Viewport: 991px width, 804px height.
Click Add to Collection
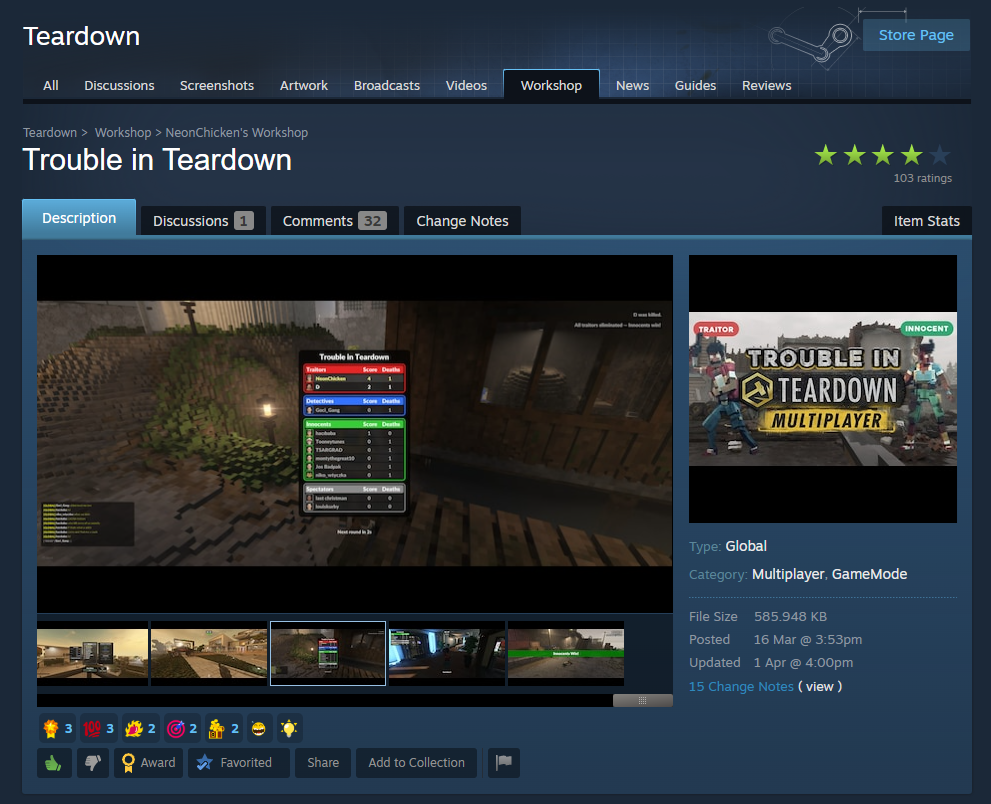tap(416, 763)
